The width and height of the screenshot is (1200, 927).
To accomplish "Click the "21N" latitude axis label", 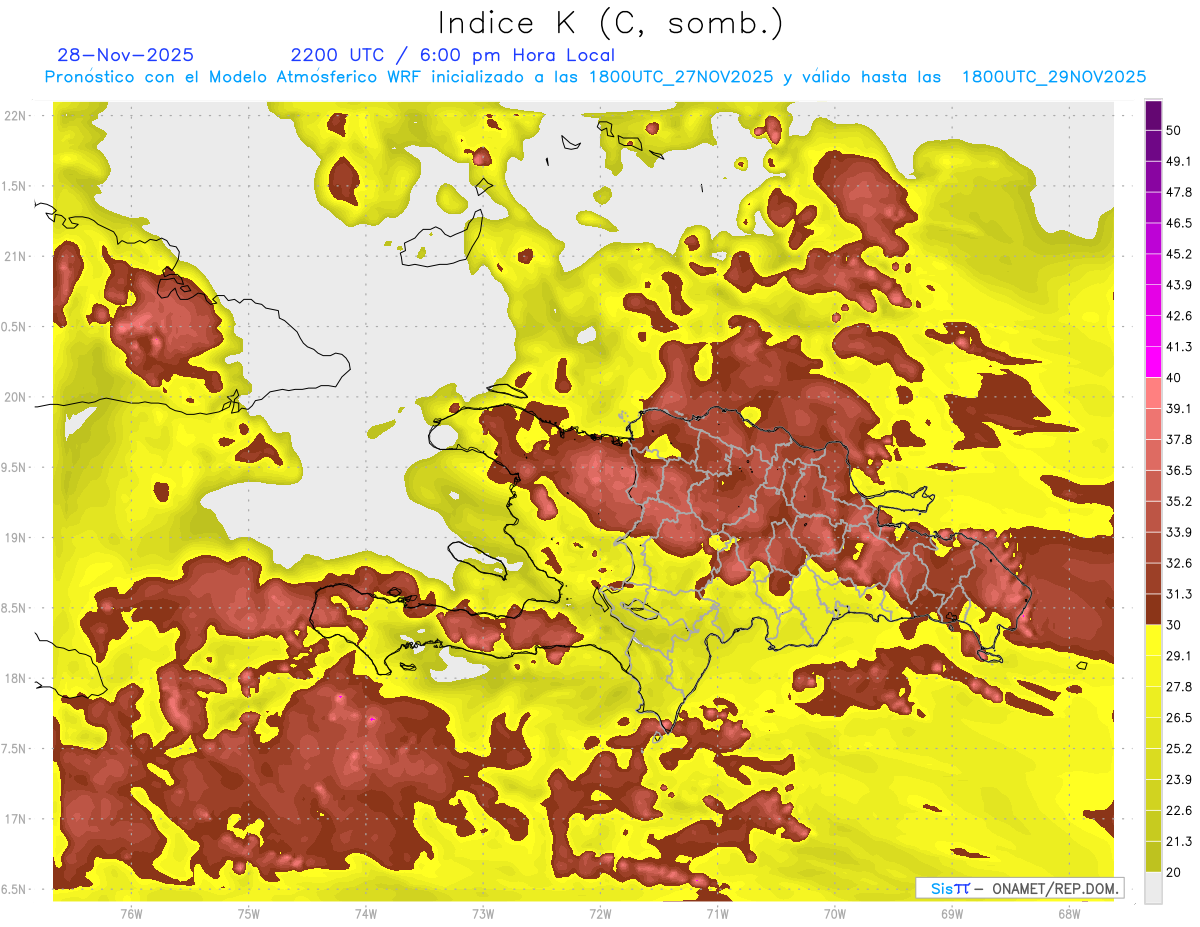I will (x=16, y=256).
